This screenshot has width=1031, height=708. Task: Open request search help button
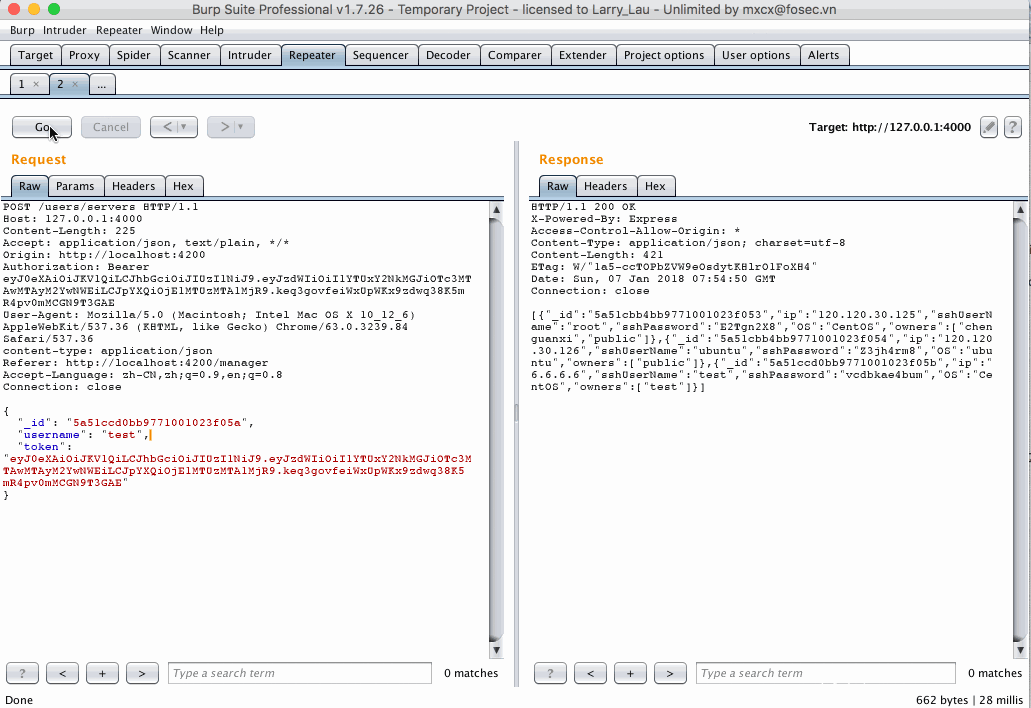click(x=22, y=673)
